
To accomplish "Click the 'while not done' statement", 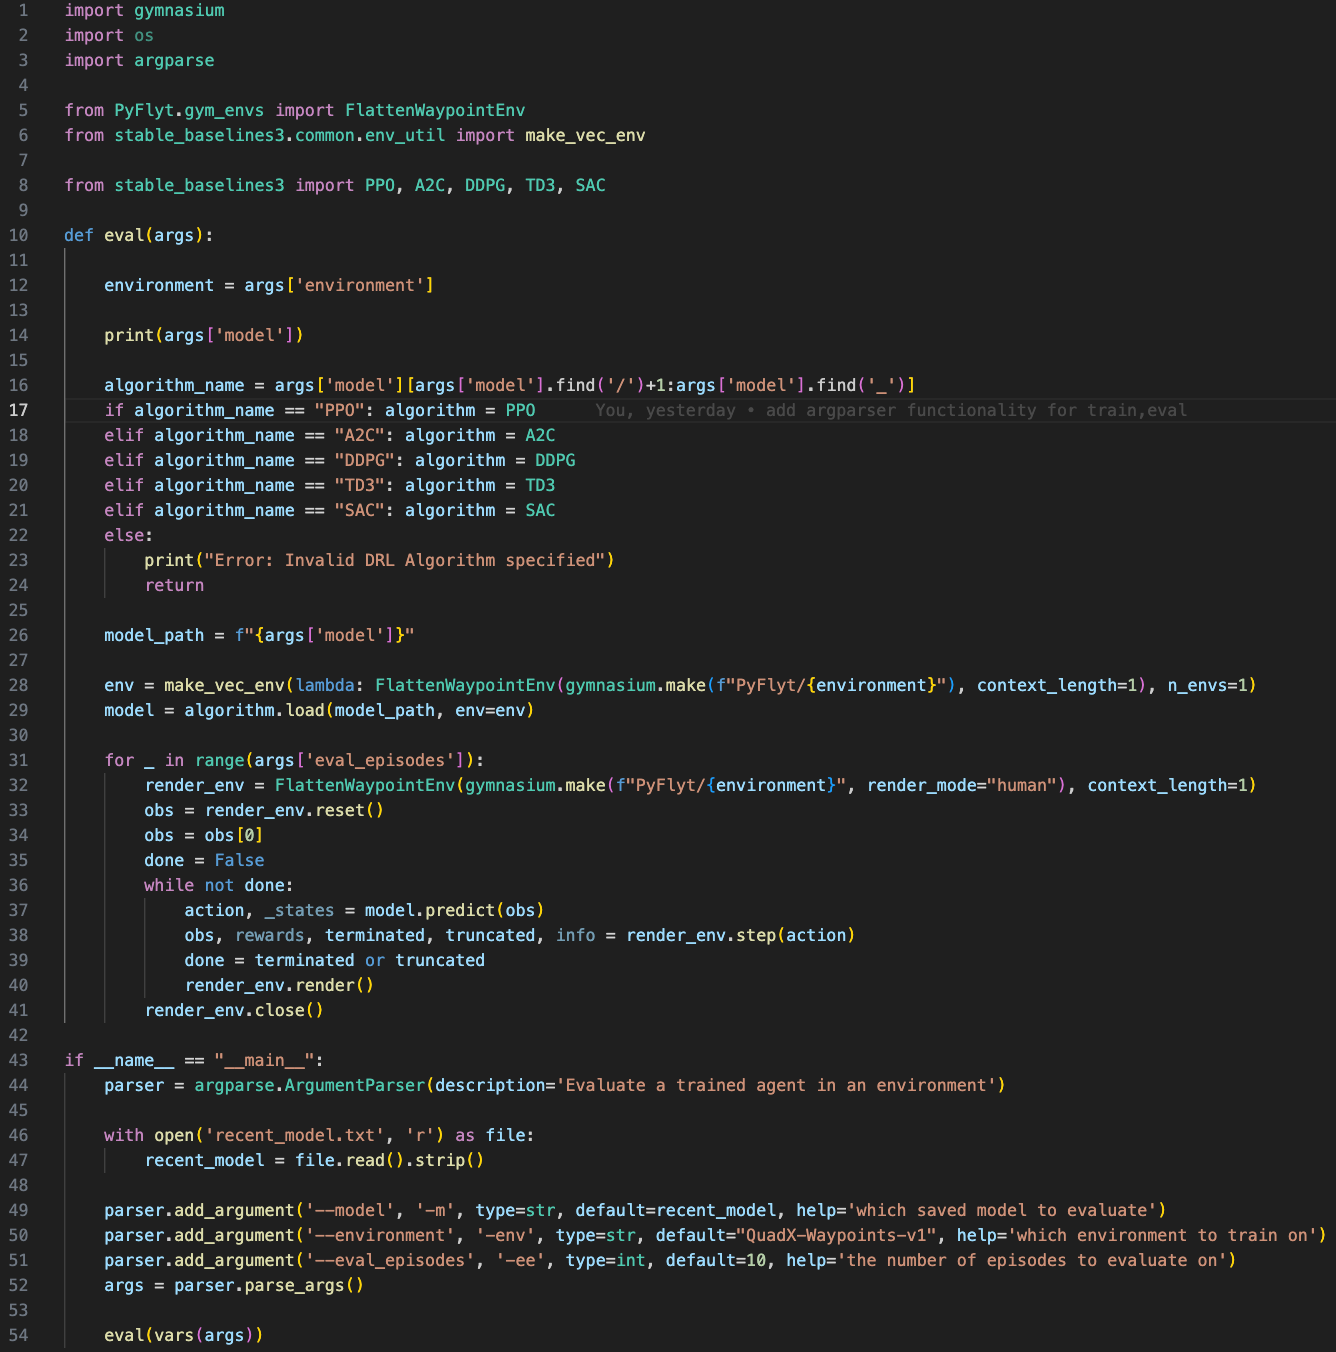I will (218, 885).
